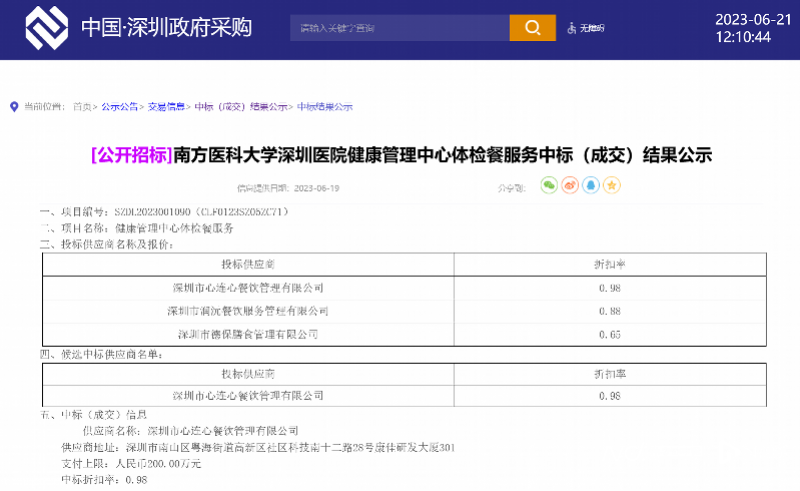The width and height of the screenshot is (800, 491).
Task: Click the 中标折扣率：0.98 line
Action: [x=104, y=480]
